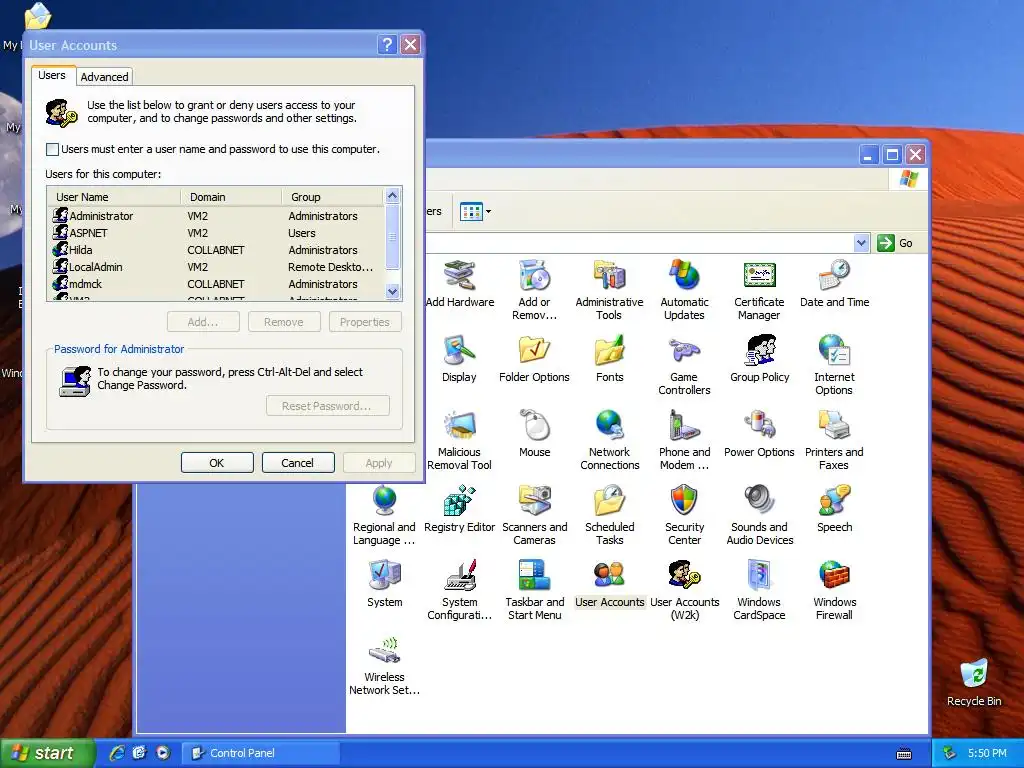
Task: Sort users by Group column header
Action: (334, 197)
